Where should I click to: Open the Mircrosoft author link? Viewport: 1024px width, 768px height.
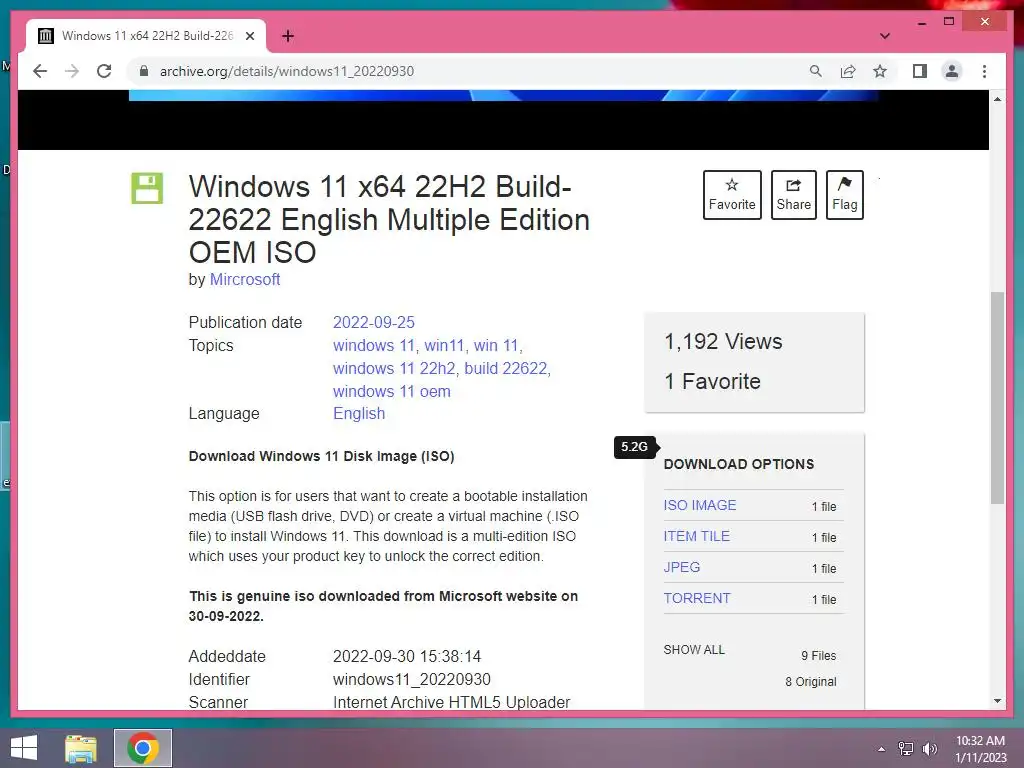tap(245, 280)
